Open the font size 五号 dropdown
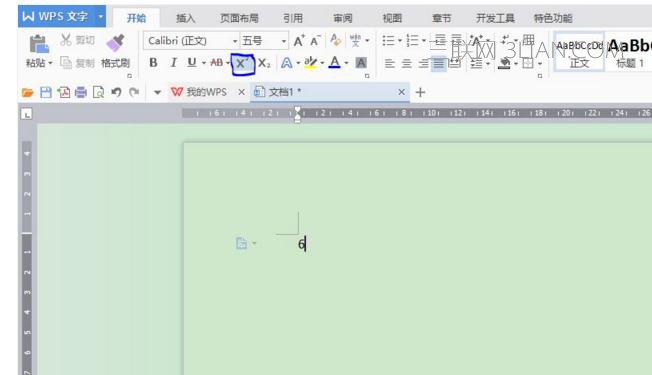Viewport: 652px width, 375px height. pyautogui.click(x=284, y=41)
